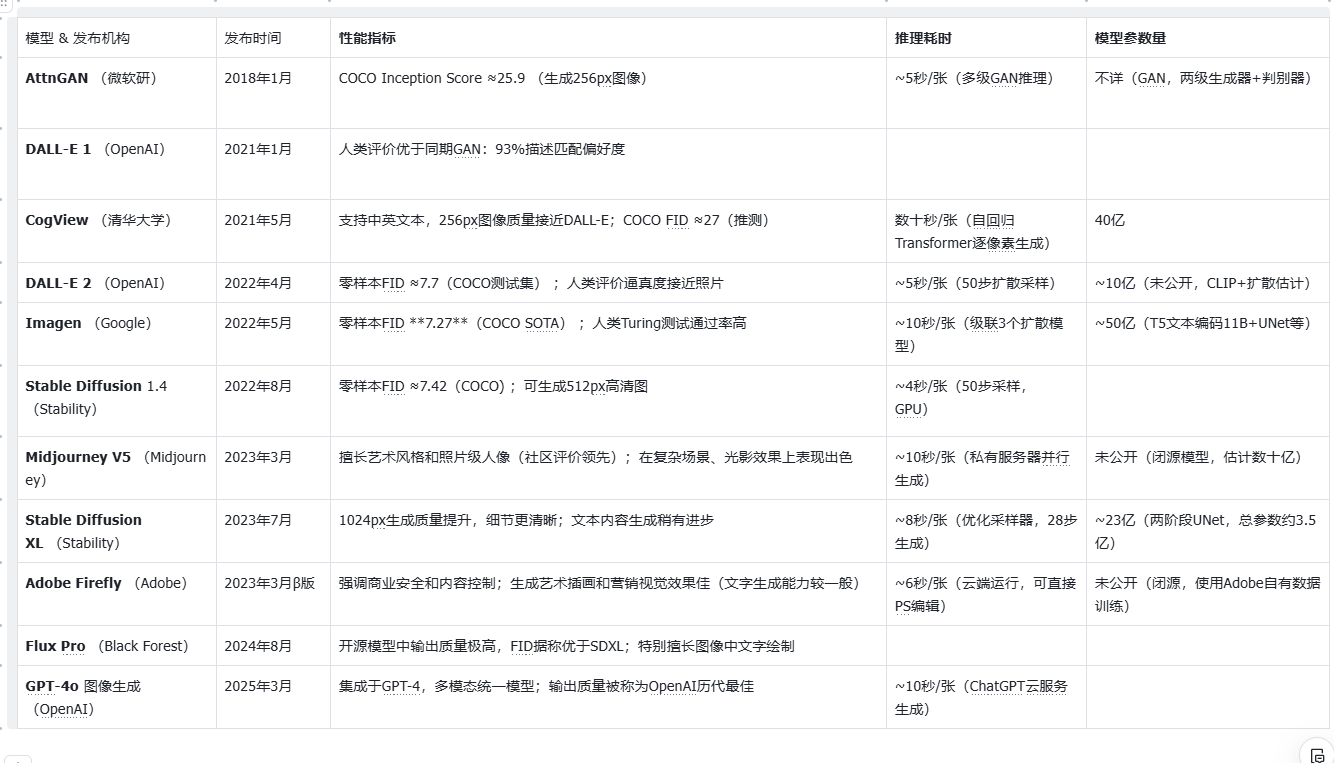Select the 'CogView (清华大学)' cell
This screenshot has height=763, width=1334.
point(117,231)
